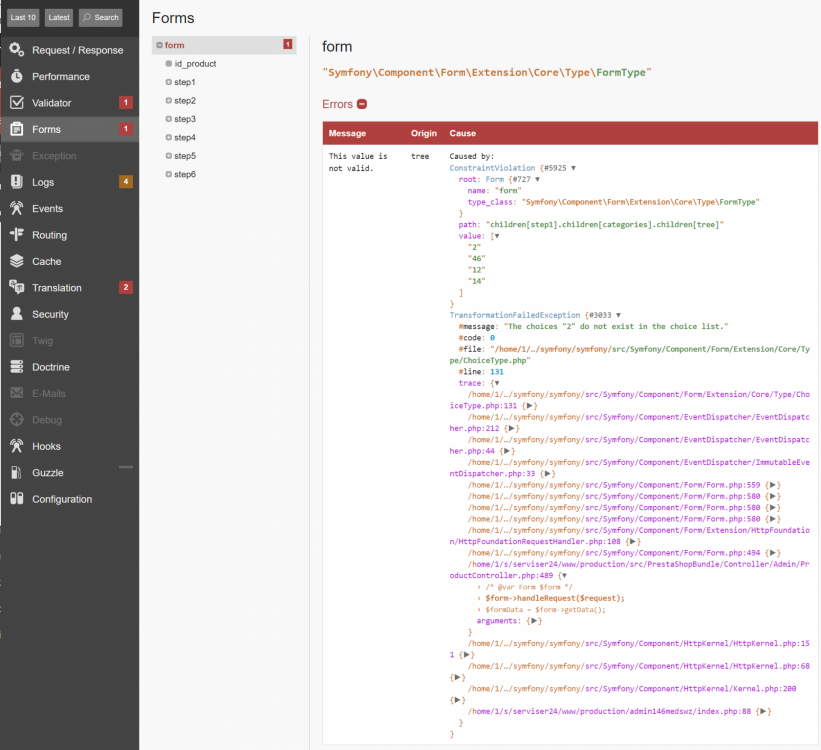
Task: Expand the HttpFoundationRequestHandler.php:108 trace entry
Action: coord(633,542)
